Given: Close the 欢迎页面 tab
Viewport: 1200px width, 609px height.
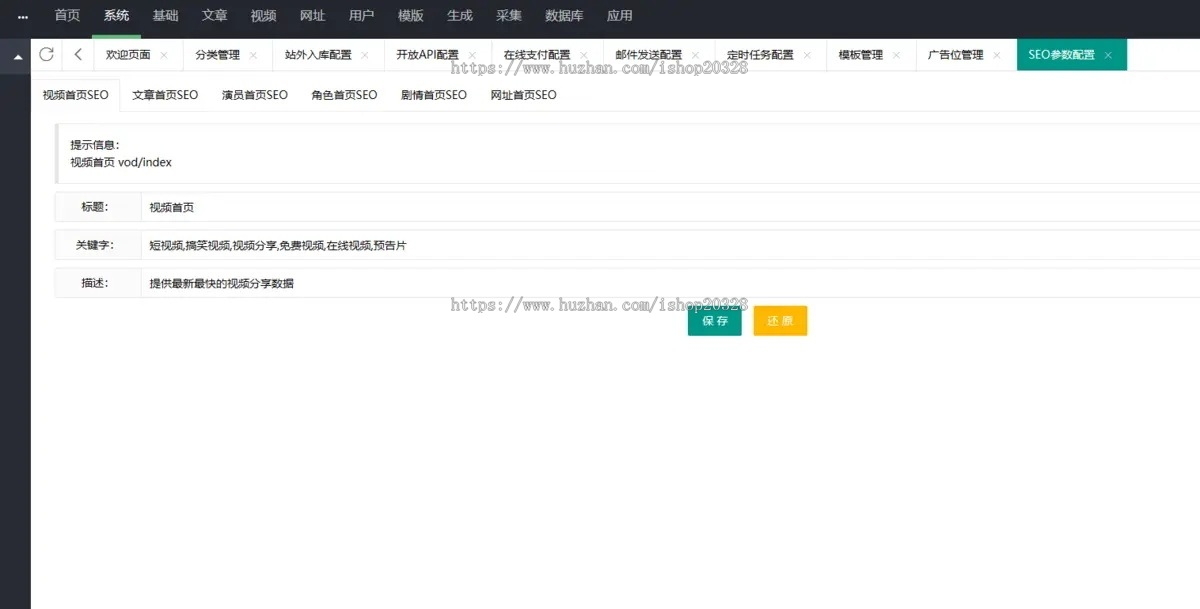Looking at the screenshot, I should (164, 56).
